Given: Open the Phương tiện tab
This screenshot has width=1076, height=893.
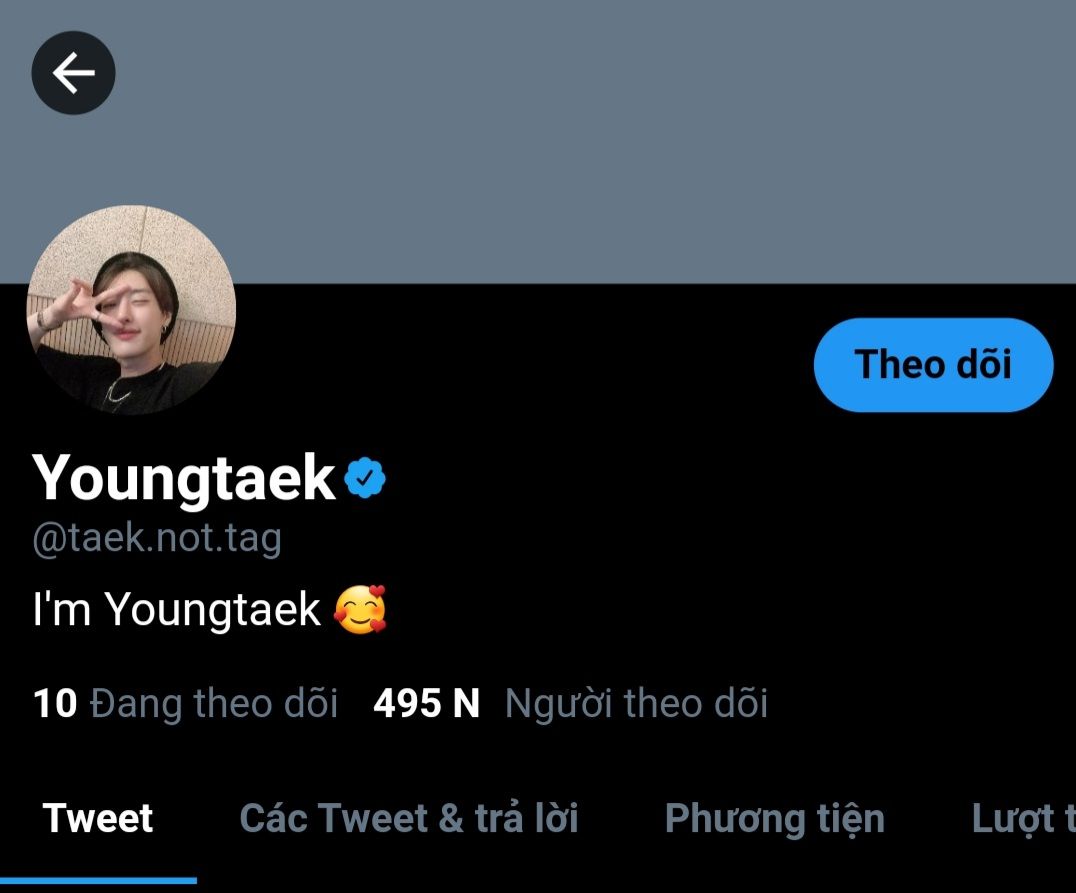Looking at the screenshot, I should [x=774, y=818].
